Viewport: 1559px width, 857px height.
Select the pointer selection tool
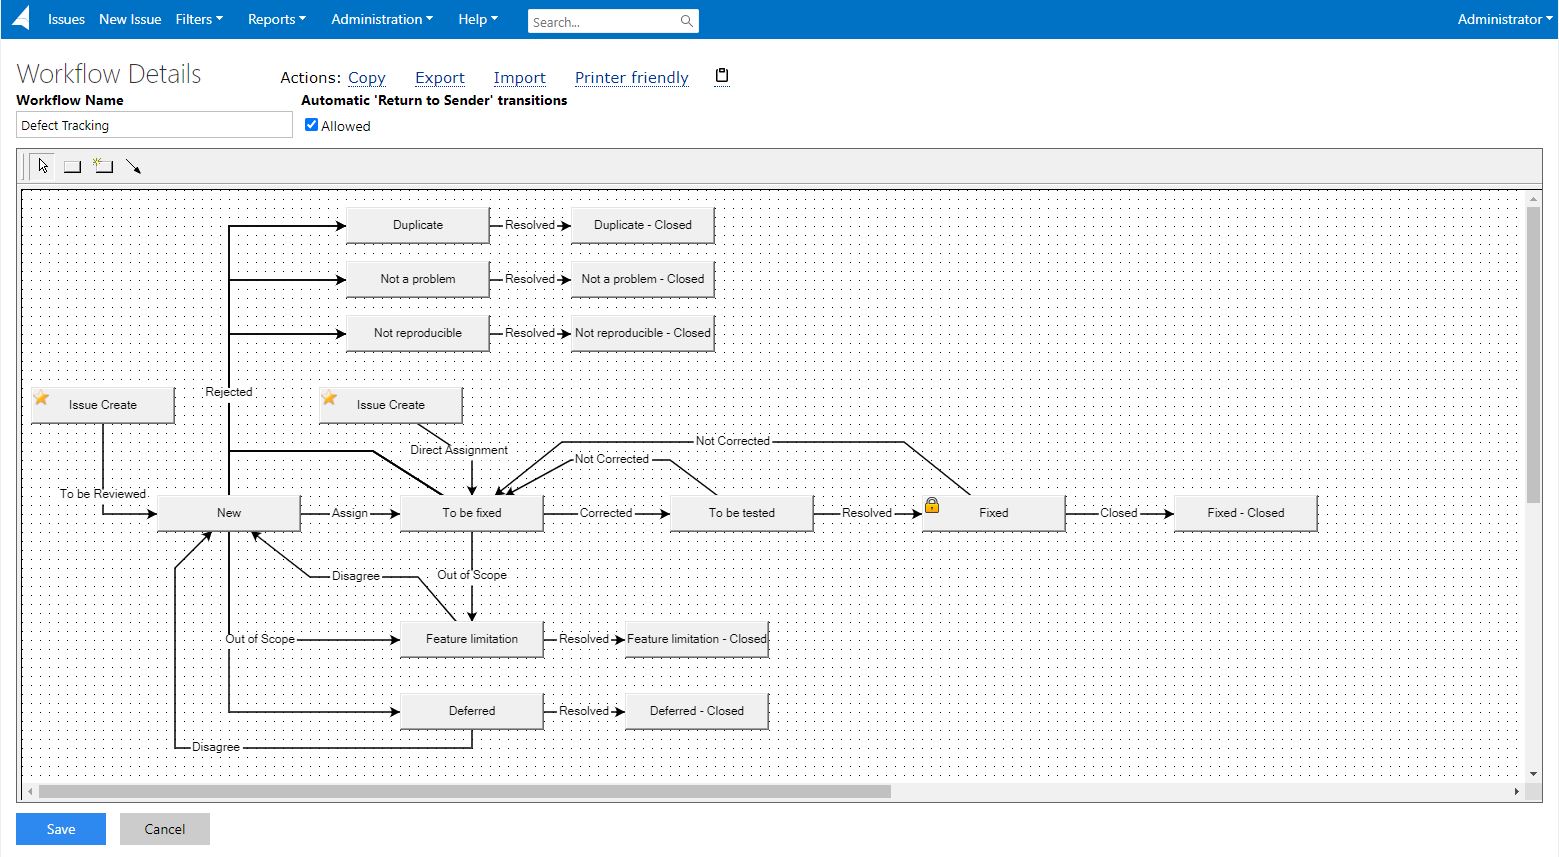coord(41,165)
